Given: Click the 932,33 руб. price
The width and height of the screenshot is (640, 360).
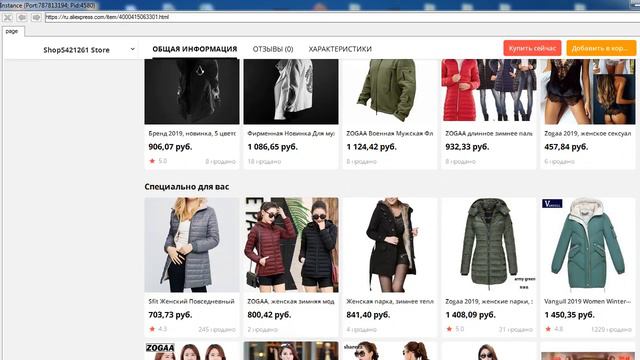Looking at the screenshot, I should pyautogui.click(x=467, y=147).
